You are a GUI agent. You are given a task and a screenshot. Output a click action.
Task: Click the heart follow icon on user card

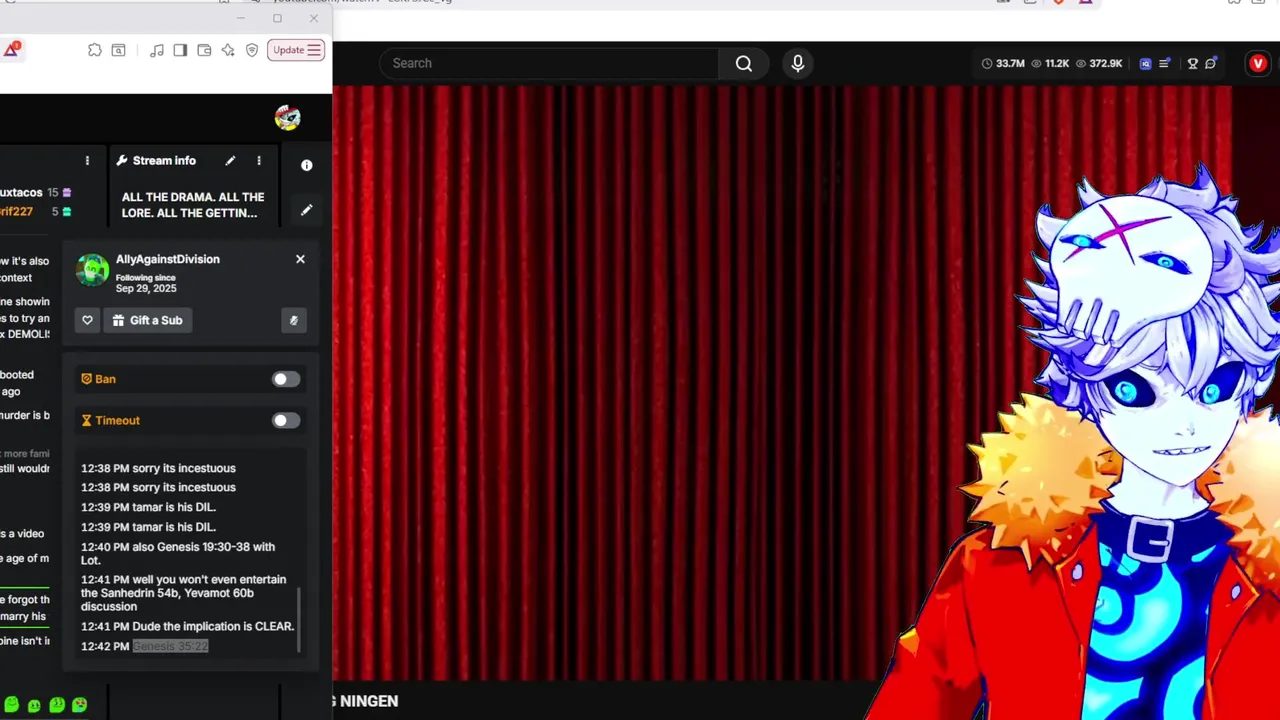(87, 320)
